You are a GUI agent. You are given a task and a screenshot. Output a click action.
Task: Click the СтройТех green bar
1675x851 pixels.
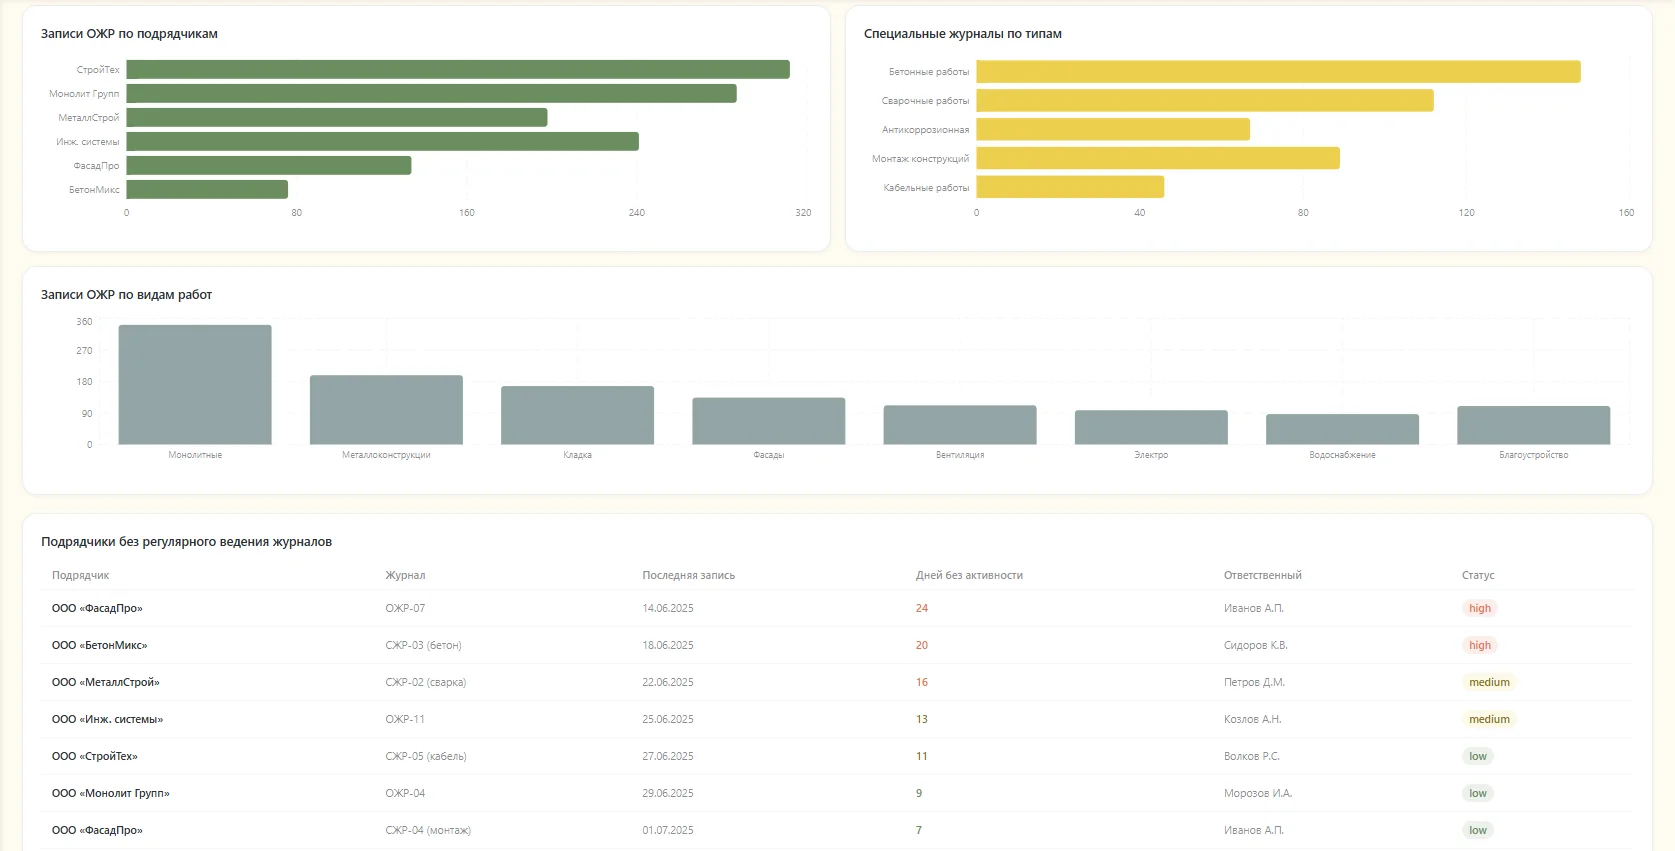coord(458,69)
